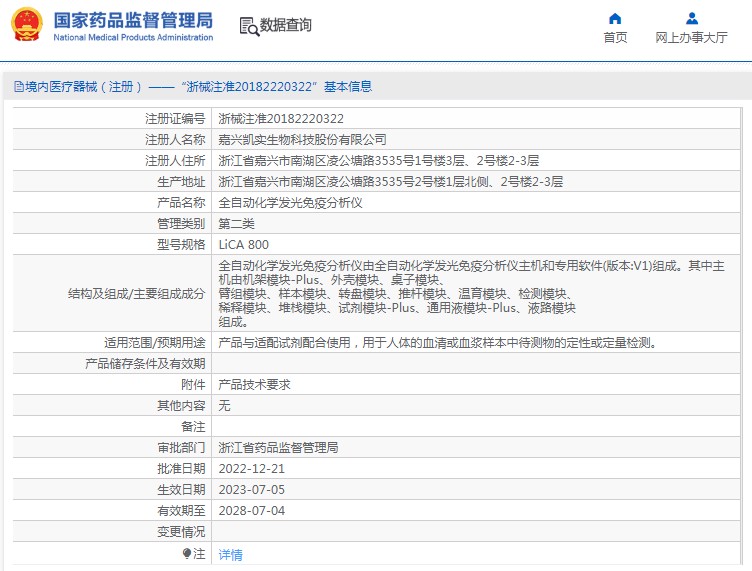Click product name 全自动化学发光免疫分析仪 value

pos(290,202)
